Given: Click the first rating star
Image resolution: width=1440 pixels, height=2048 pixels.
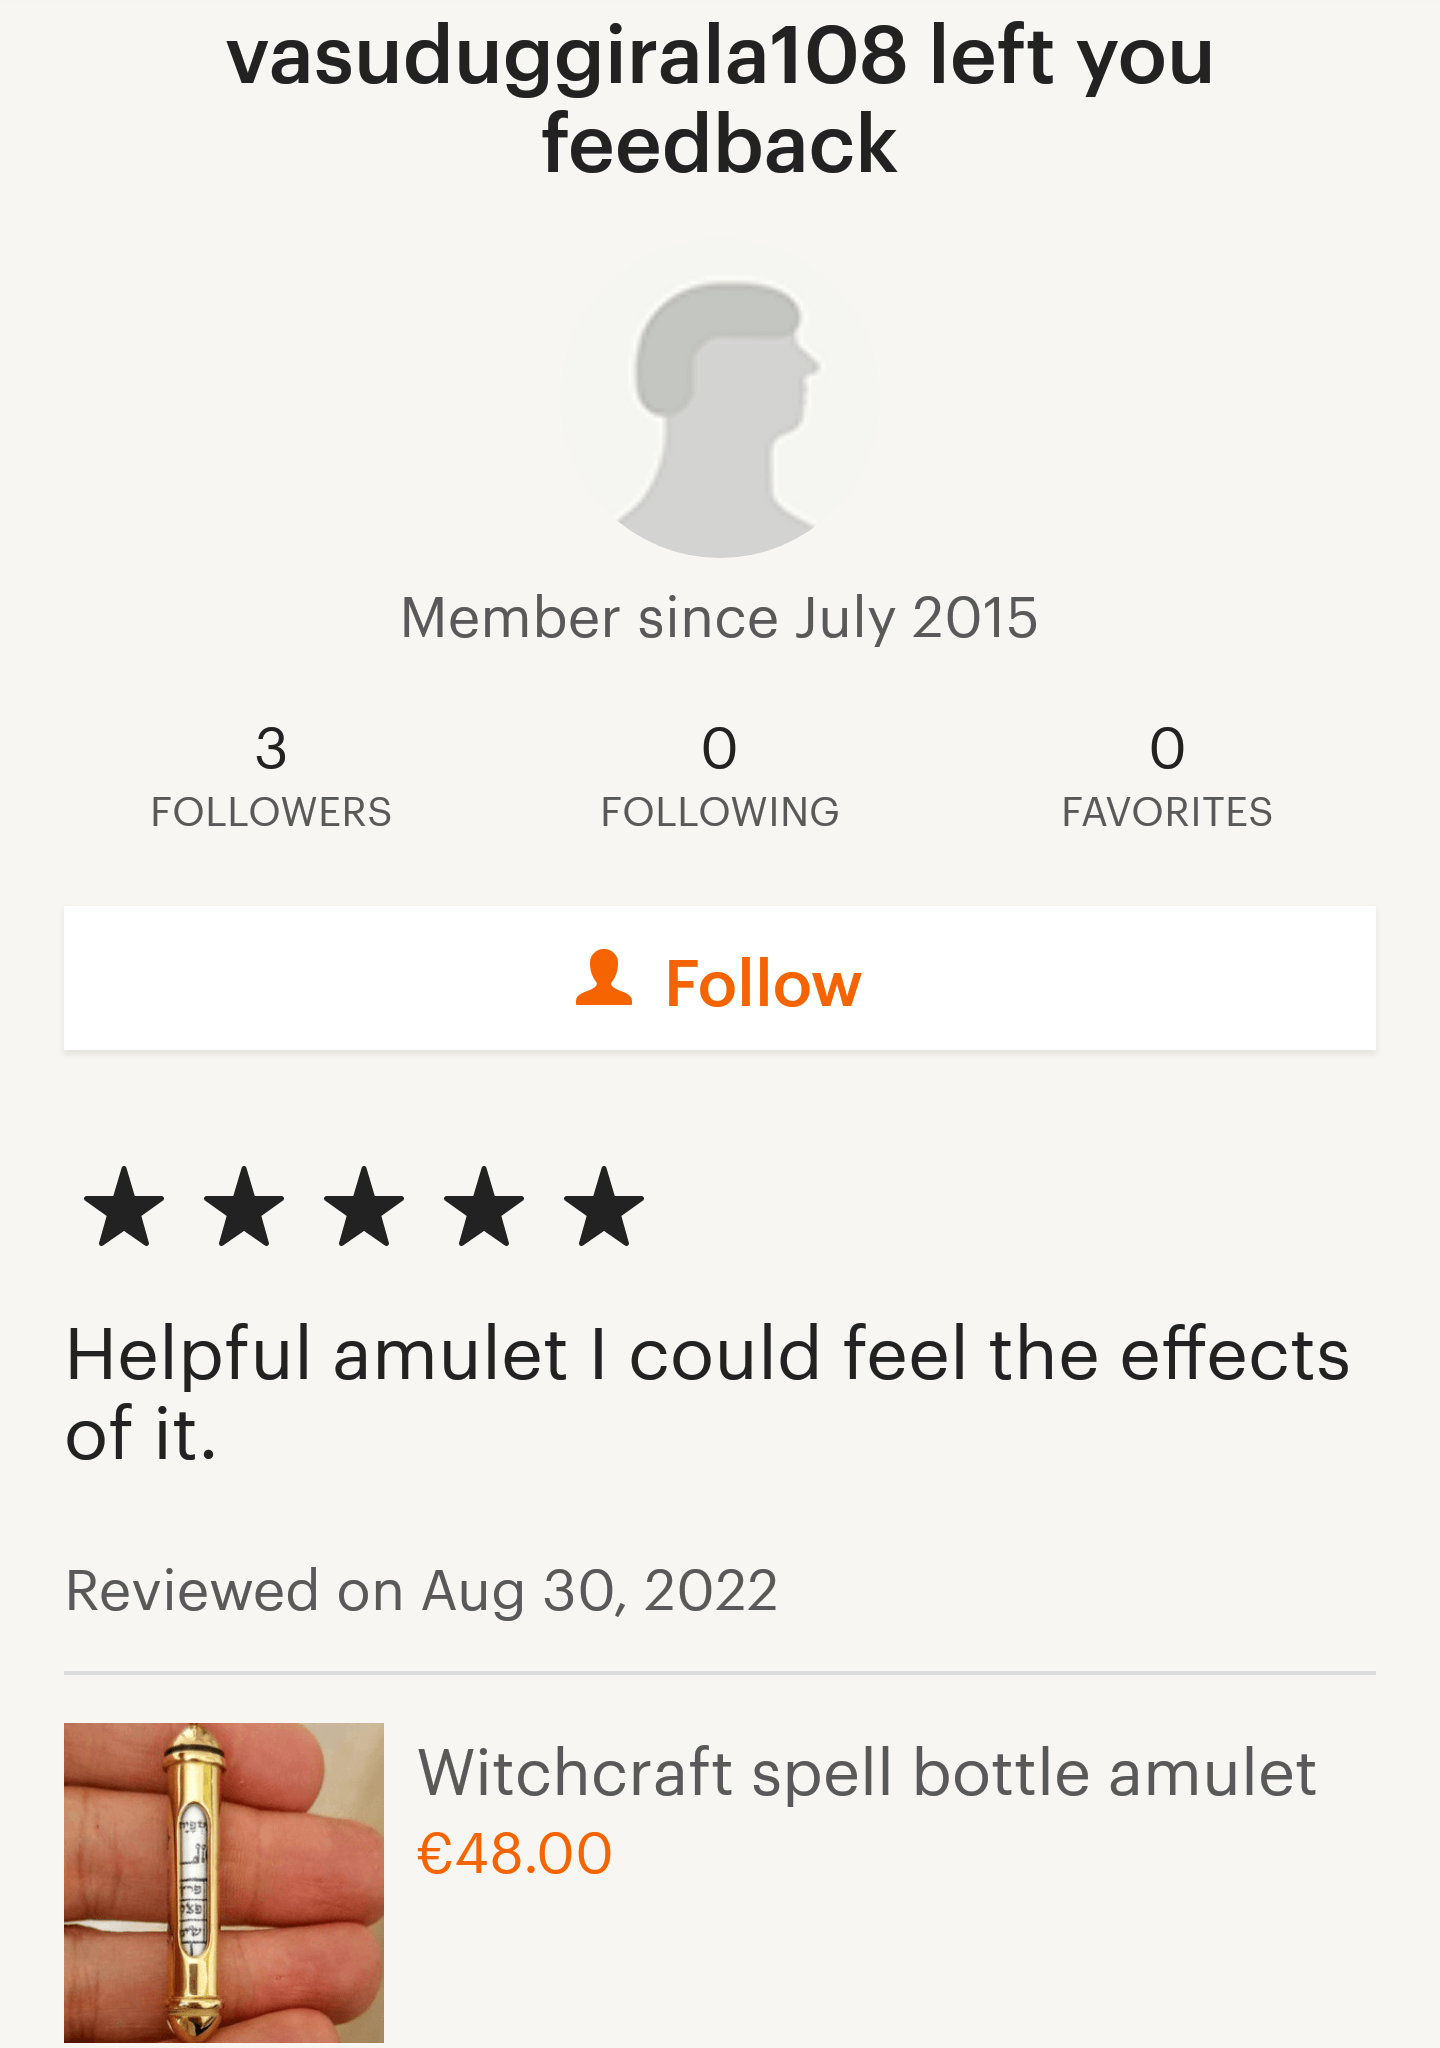Looking at the screenshot, I should (x=124, y=1207).
